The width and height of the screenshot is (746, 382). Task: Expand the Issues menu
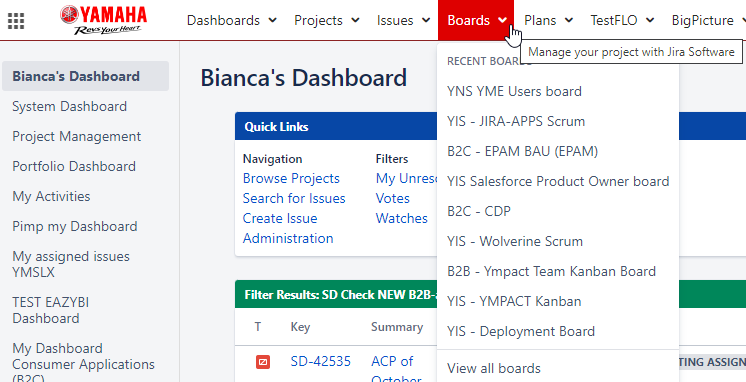coord(403,20)
